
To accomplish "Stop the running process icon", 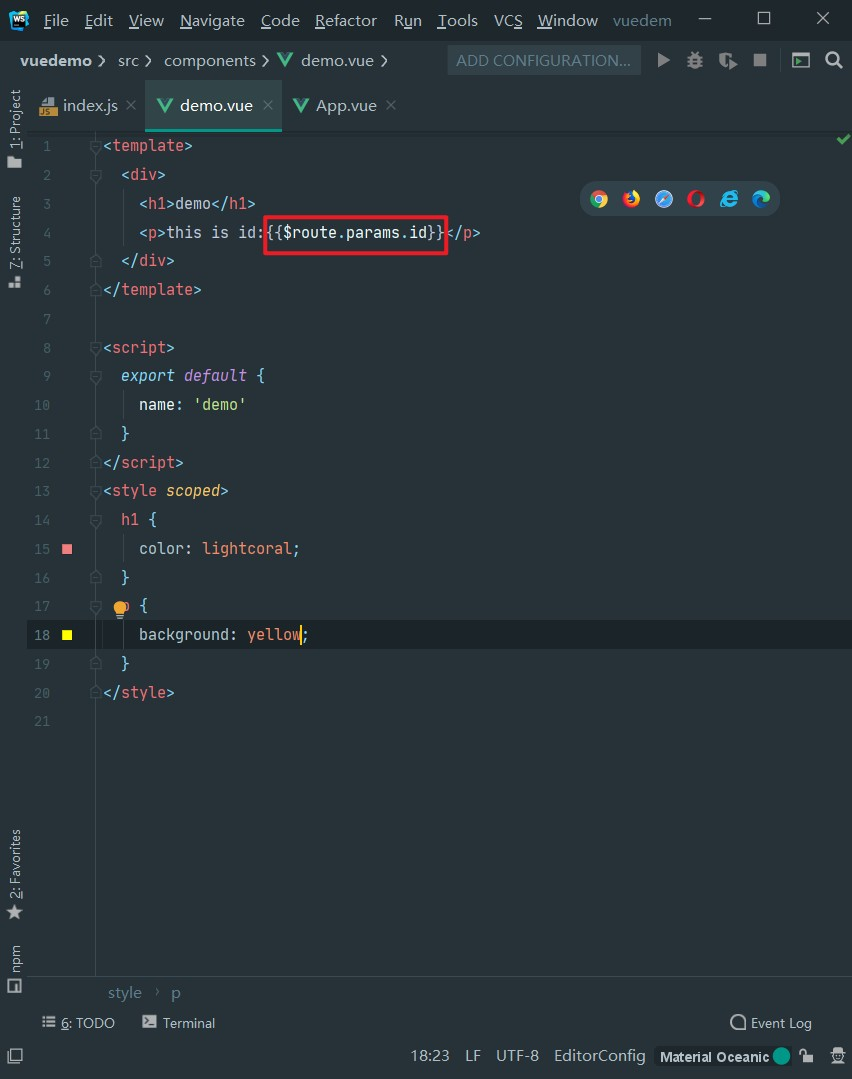I will click(x=760, y=61).
